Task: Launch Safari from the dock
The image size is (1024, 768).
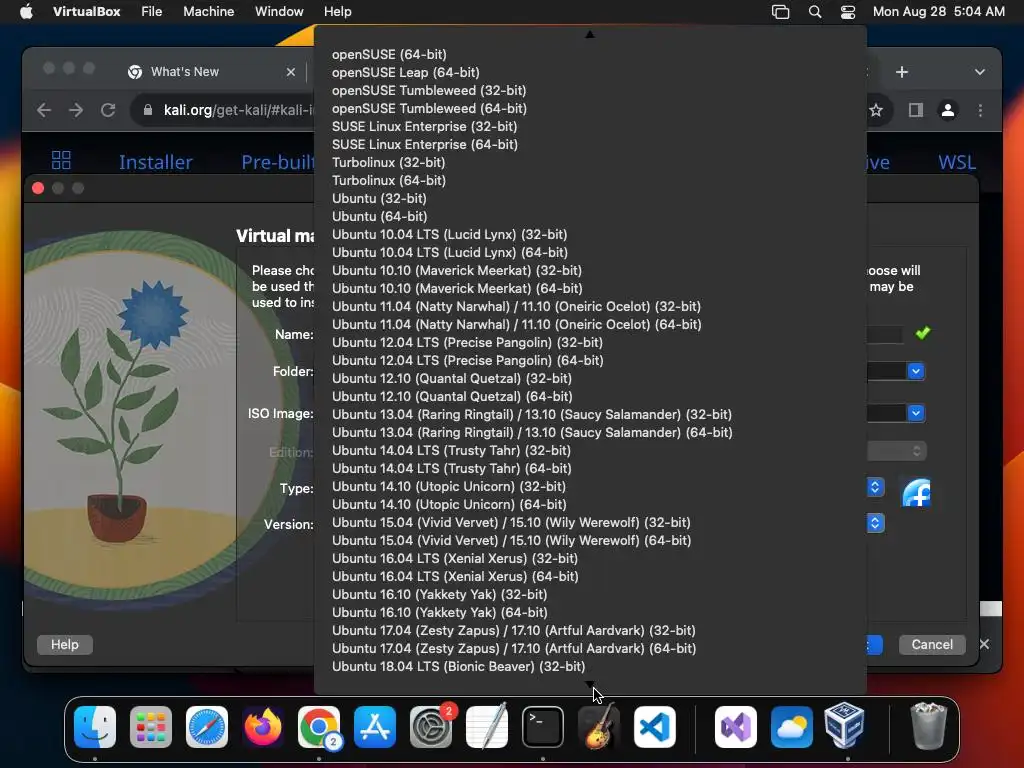Action: [x=207, y=727]
